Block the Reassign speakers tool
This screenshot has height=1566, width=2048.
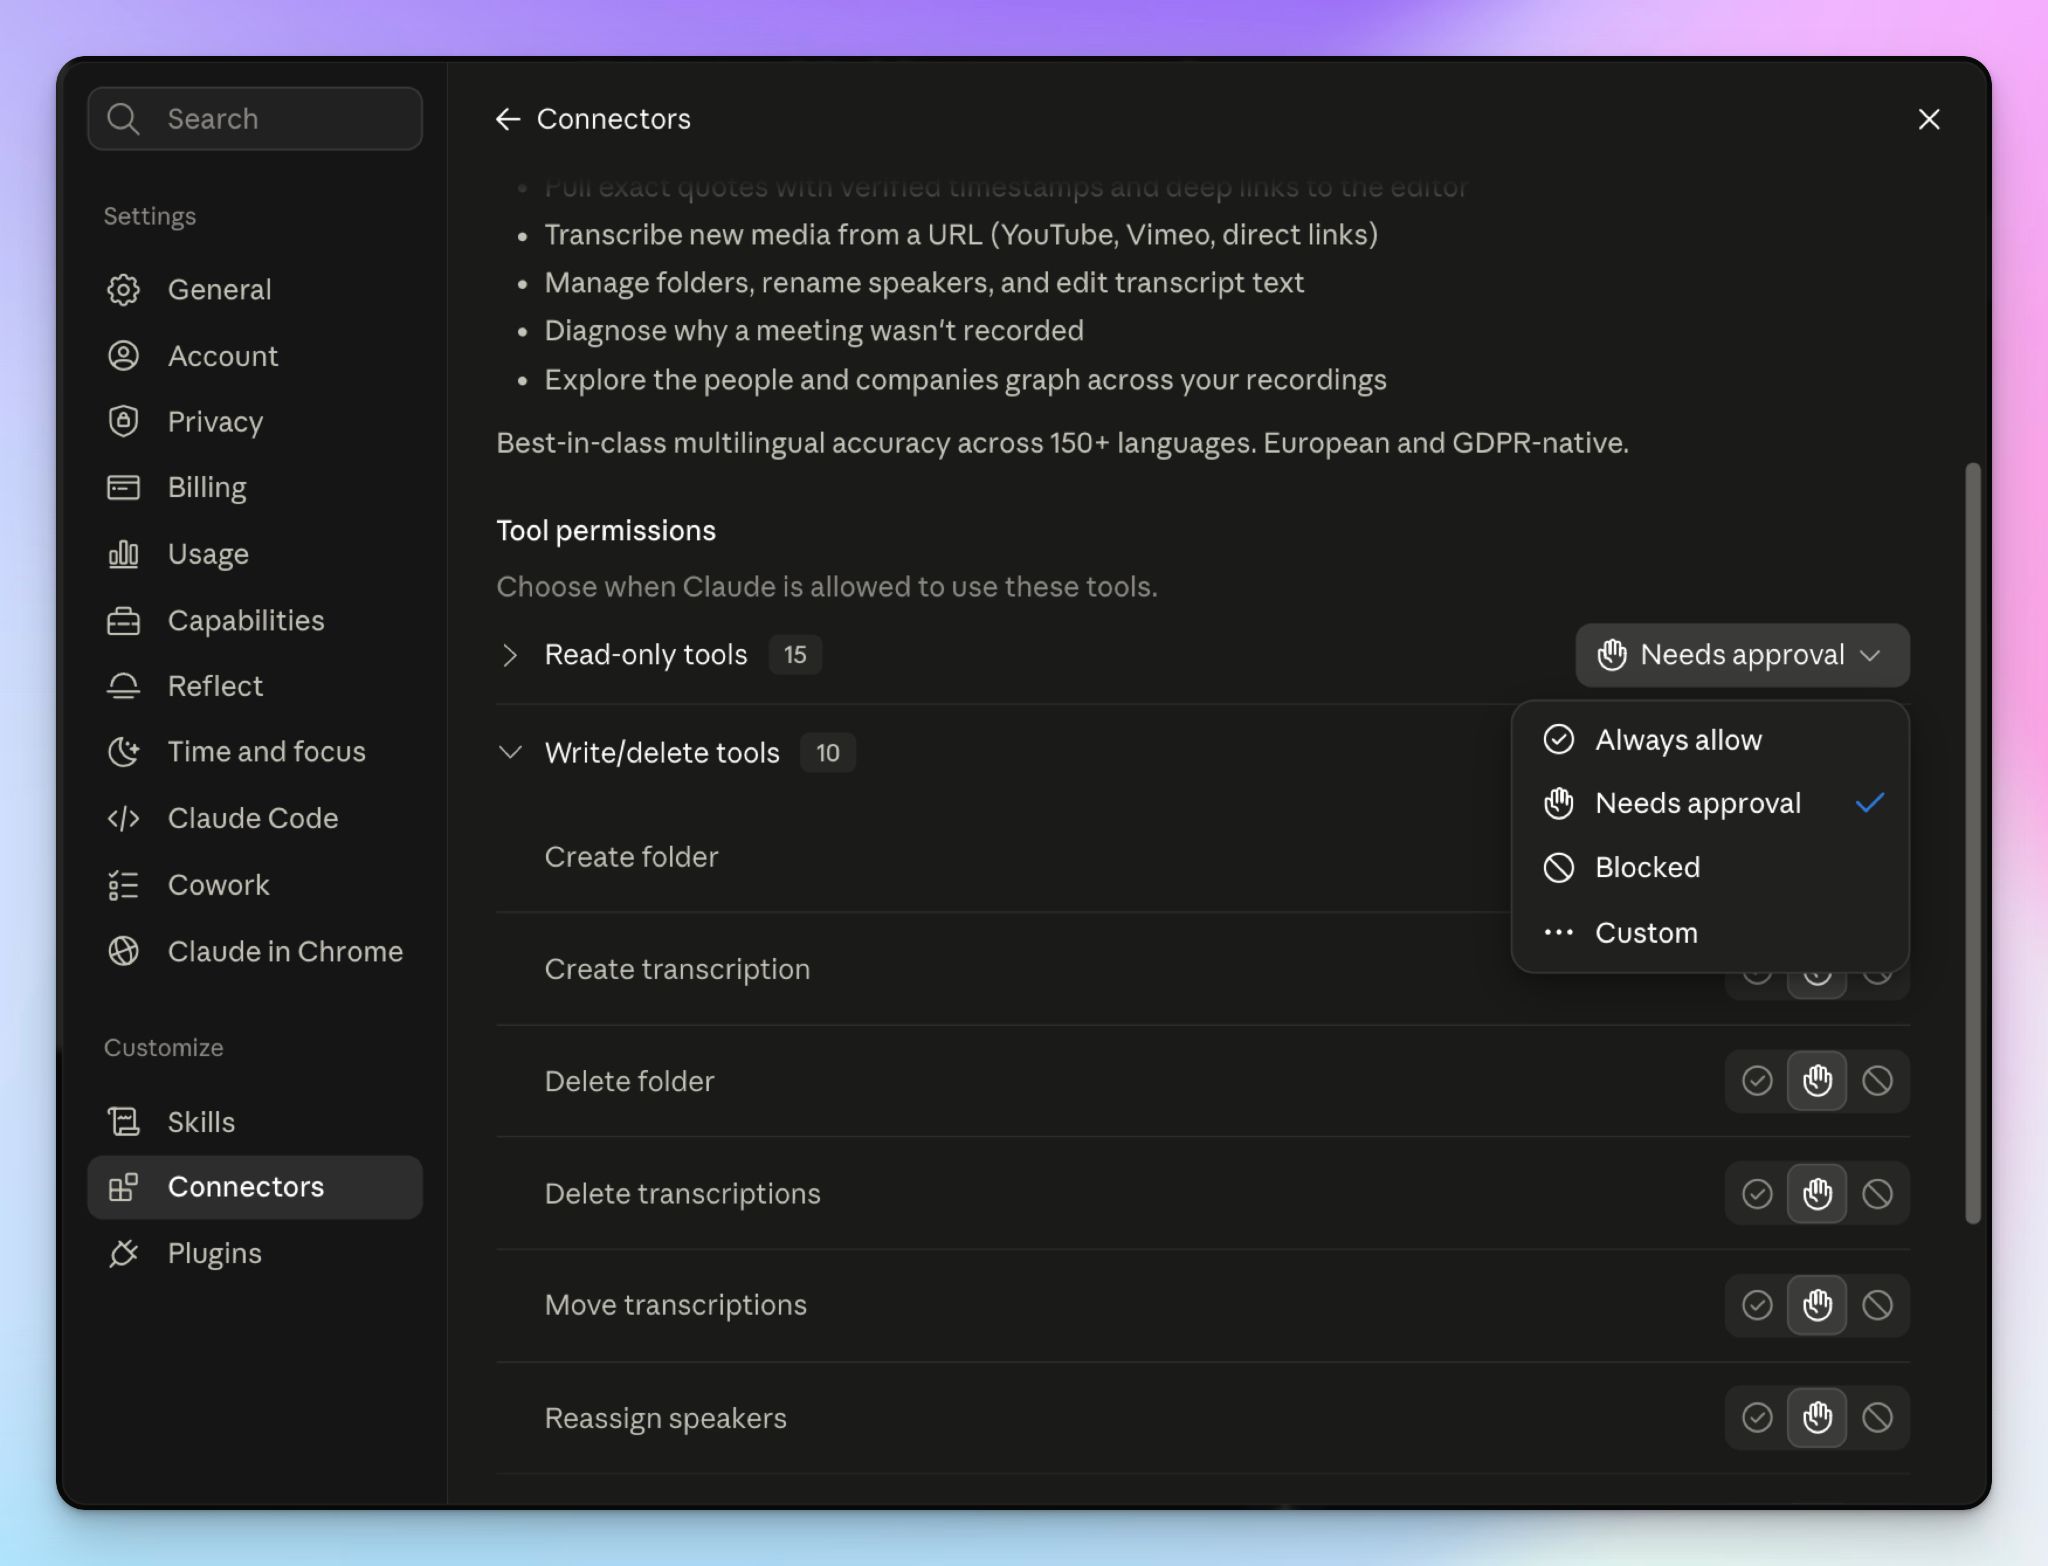pyautogui.click(x=1877, y=1418)
